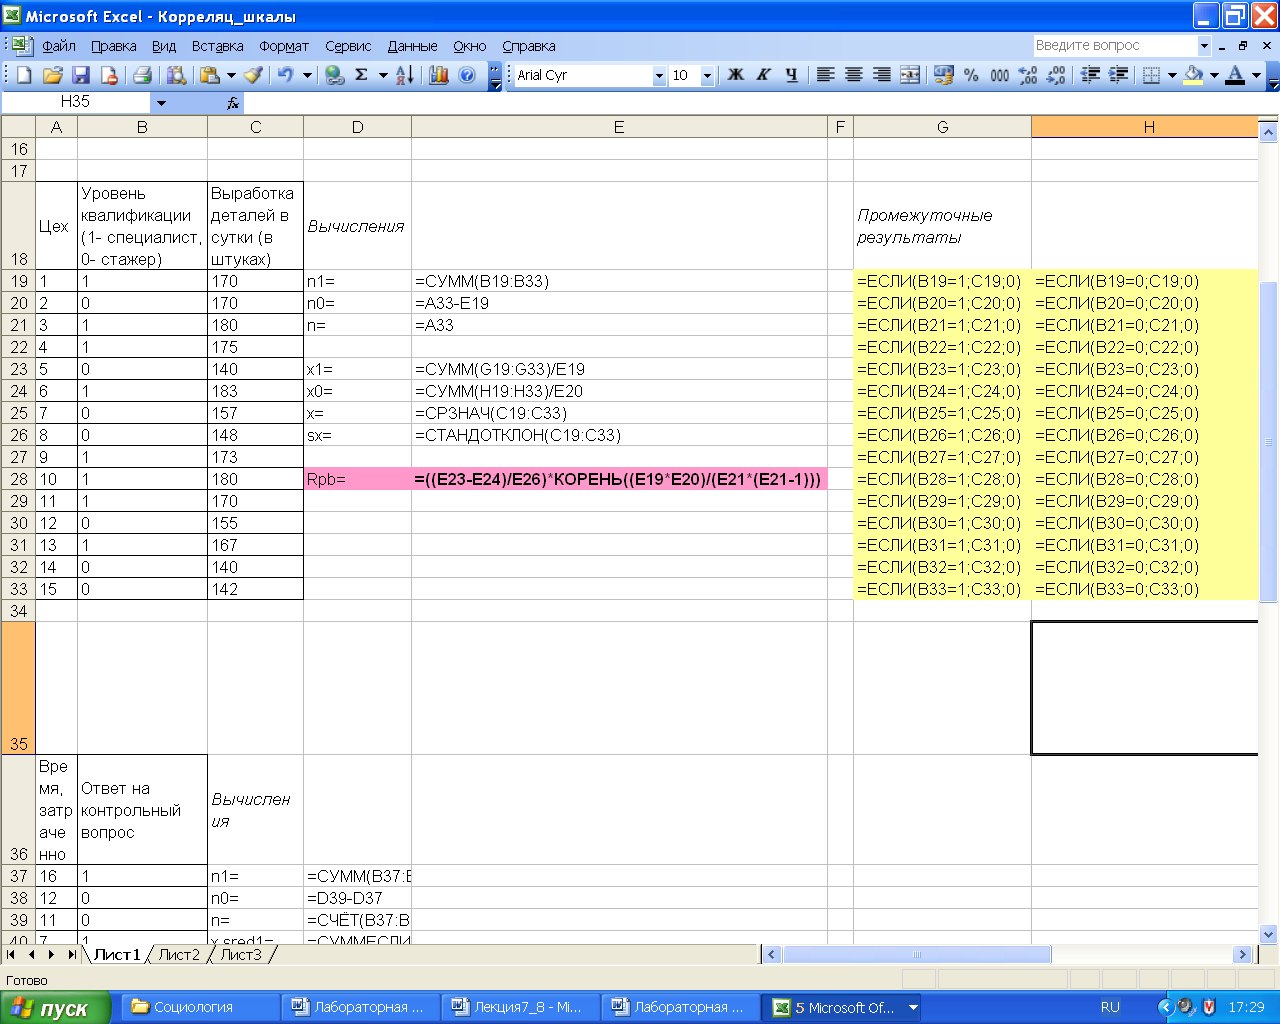
Task: Decrease decimal places
Action: 1056,75
